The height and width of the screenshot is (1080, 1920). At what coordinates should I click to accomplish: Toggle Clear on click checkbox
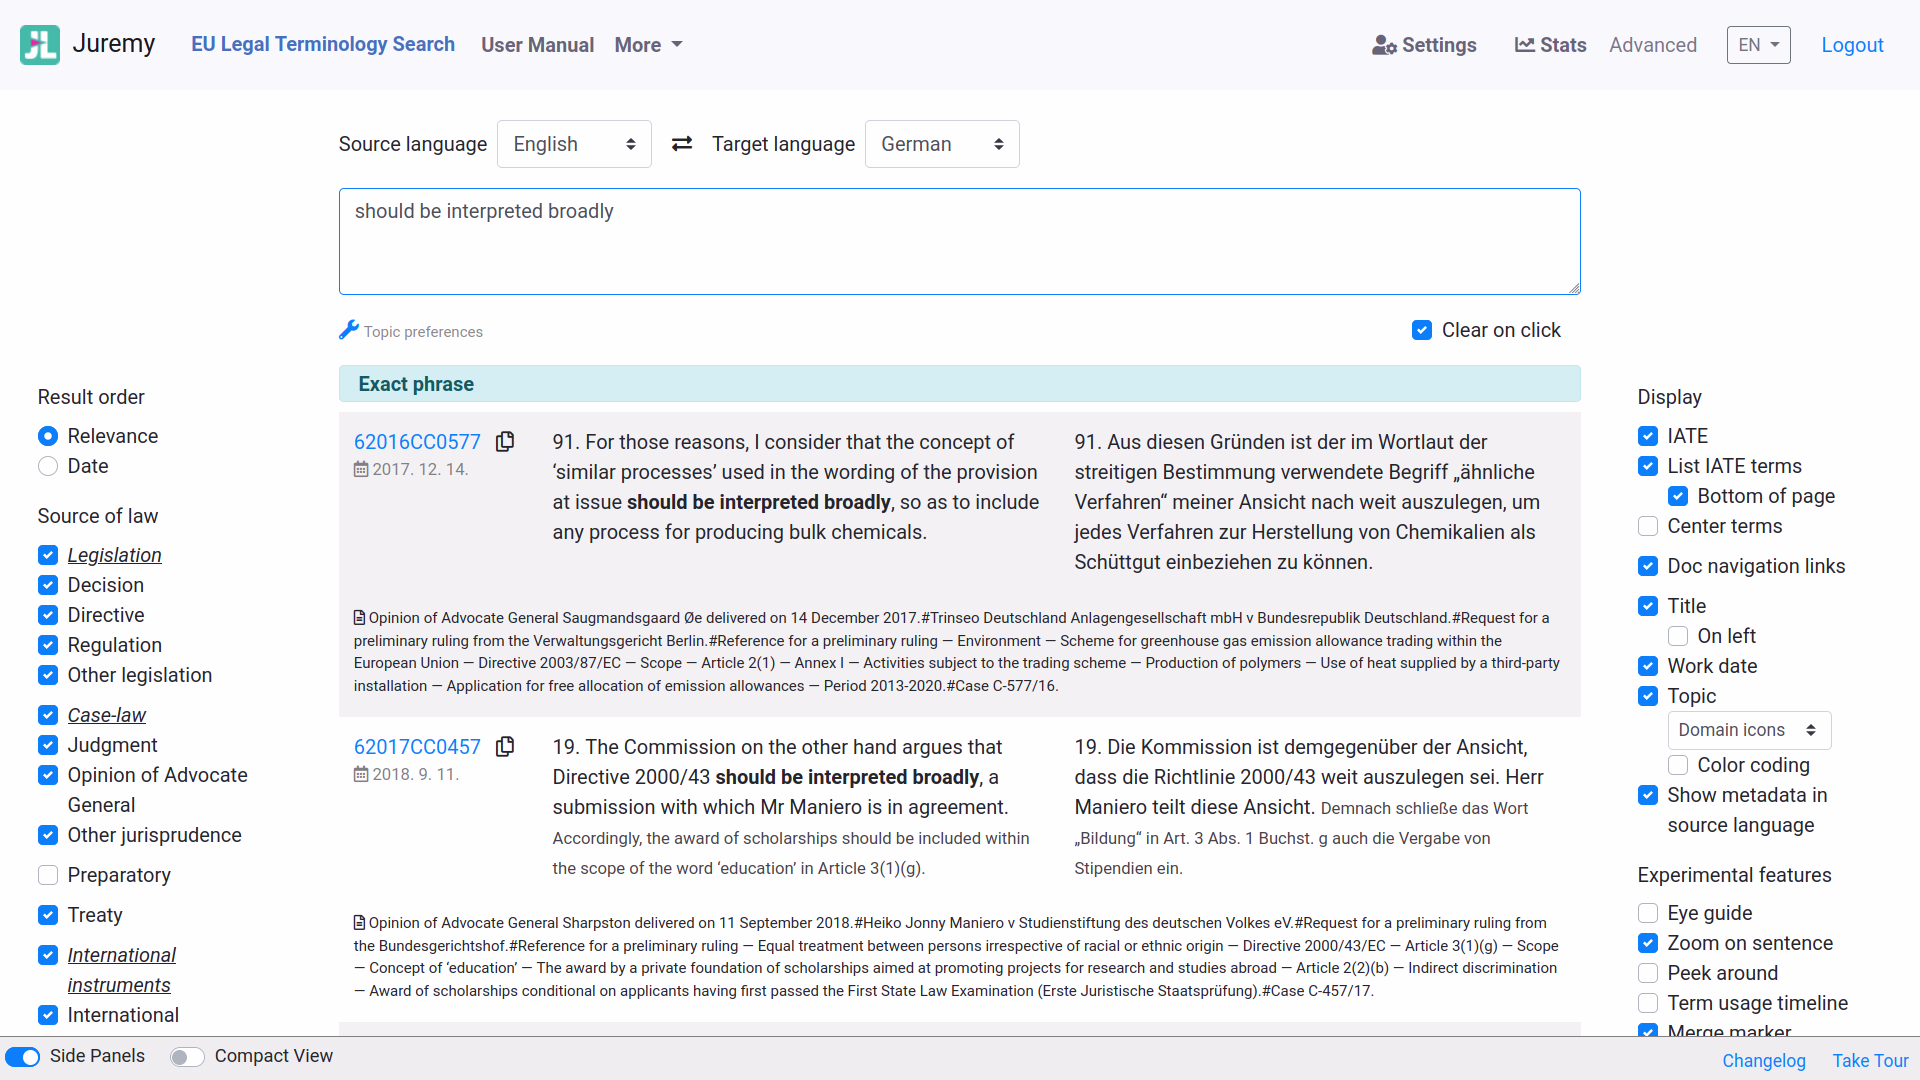click(1422, 330)
